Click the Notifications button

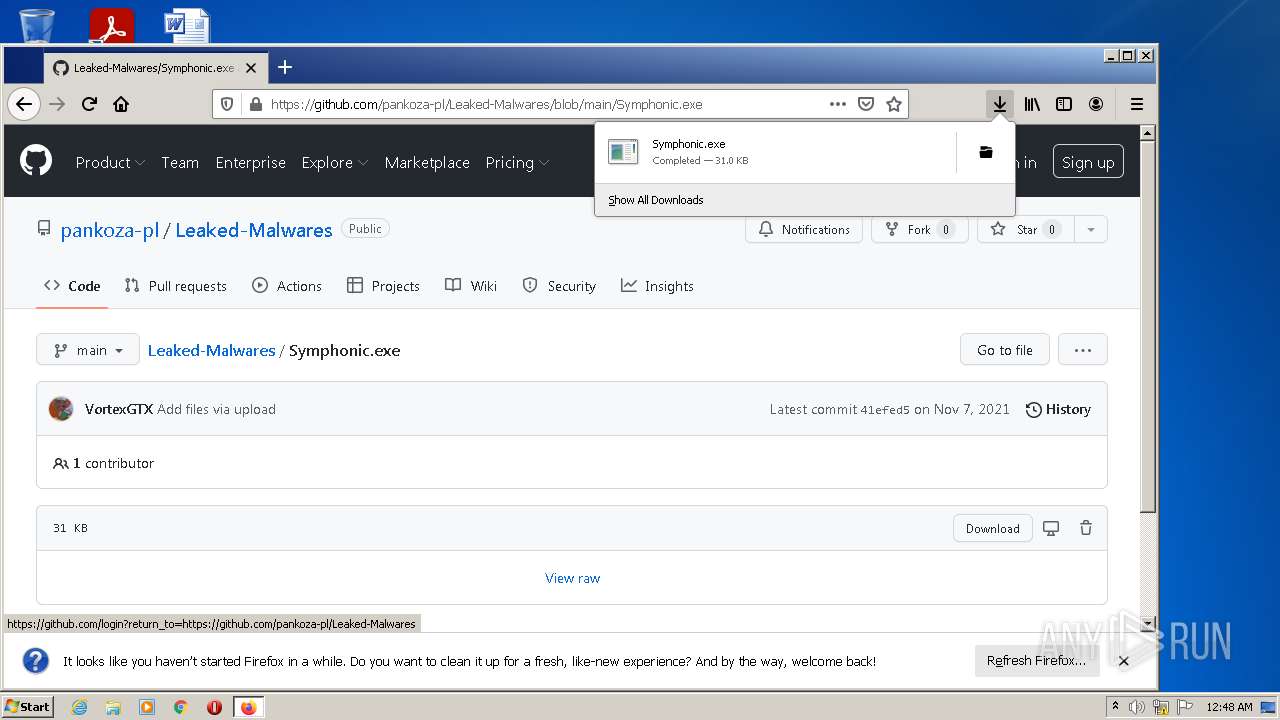pyautogui.click(x=804, y=229)
